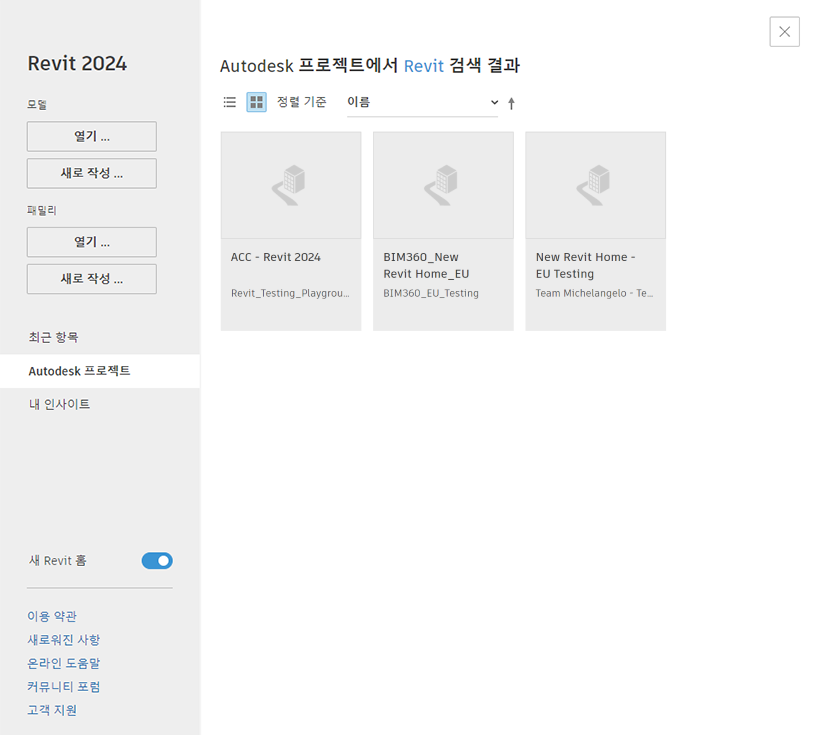Image resolution: width=820 pixels, height=735 pixels.
Task: Click 새로 작성 button under 모델
Action: point(92,173)
